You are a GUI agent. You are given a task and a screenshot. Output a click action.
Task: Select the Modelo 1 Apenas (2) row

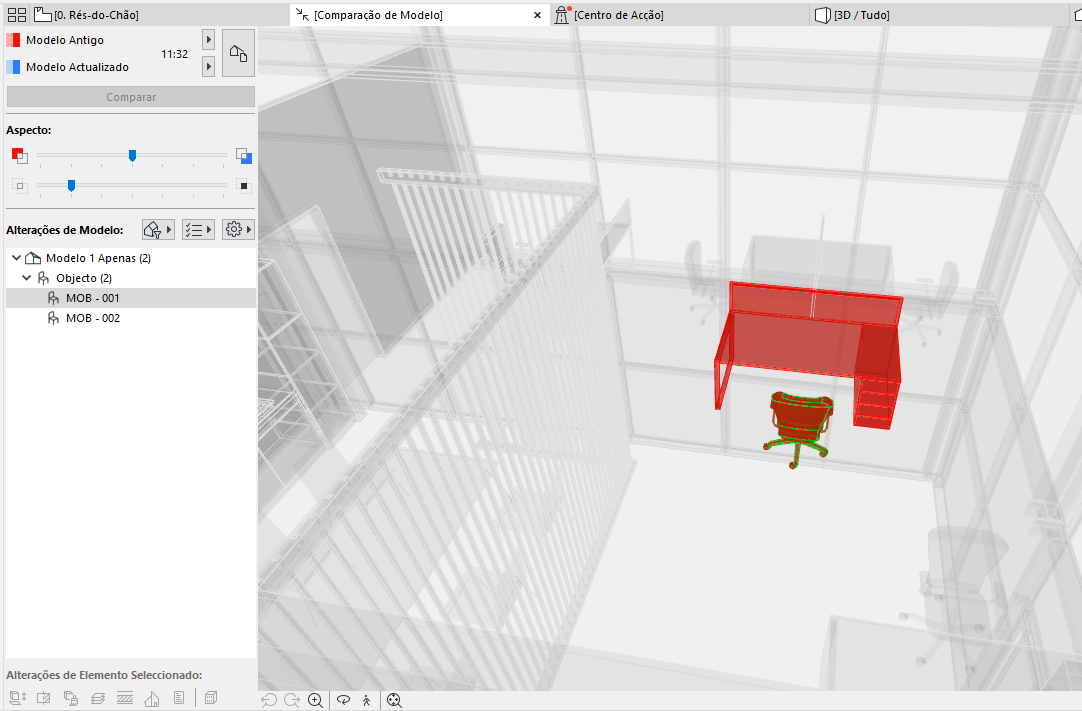tap(130, 258)
